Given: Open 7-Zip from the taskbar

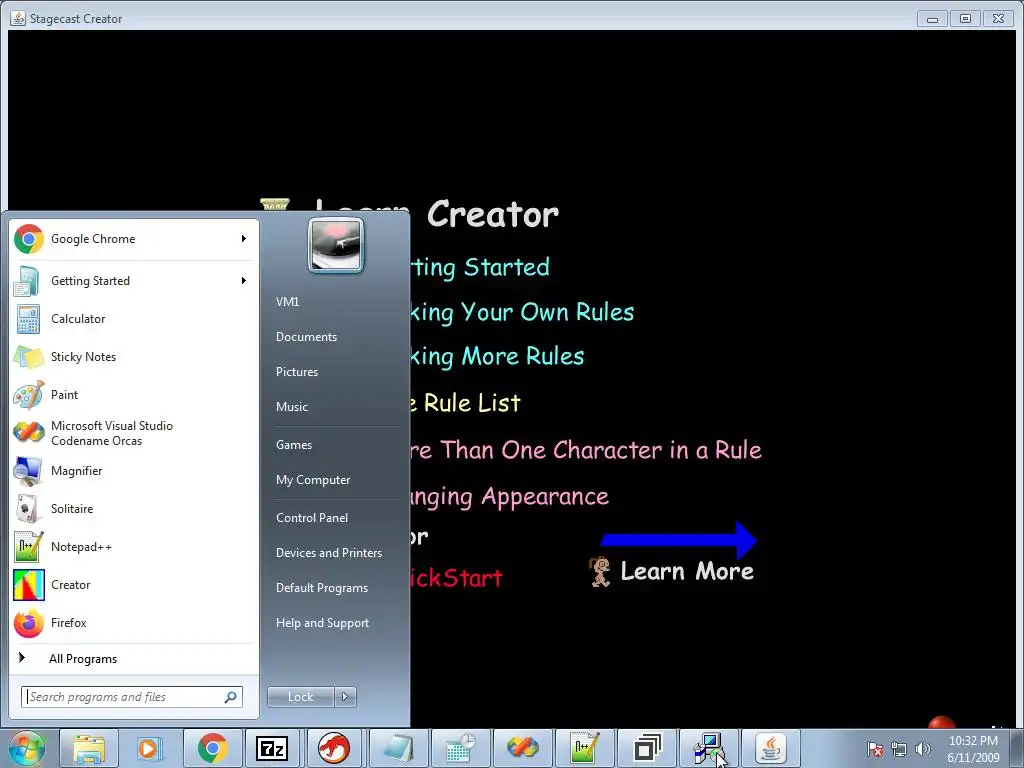Looking at the screenshot, I should [272, 748].
